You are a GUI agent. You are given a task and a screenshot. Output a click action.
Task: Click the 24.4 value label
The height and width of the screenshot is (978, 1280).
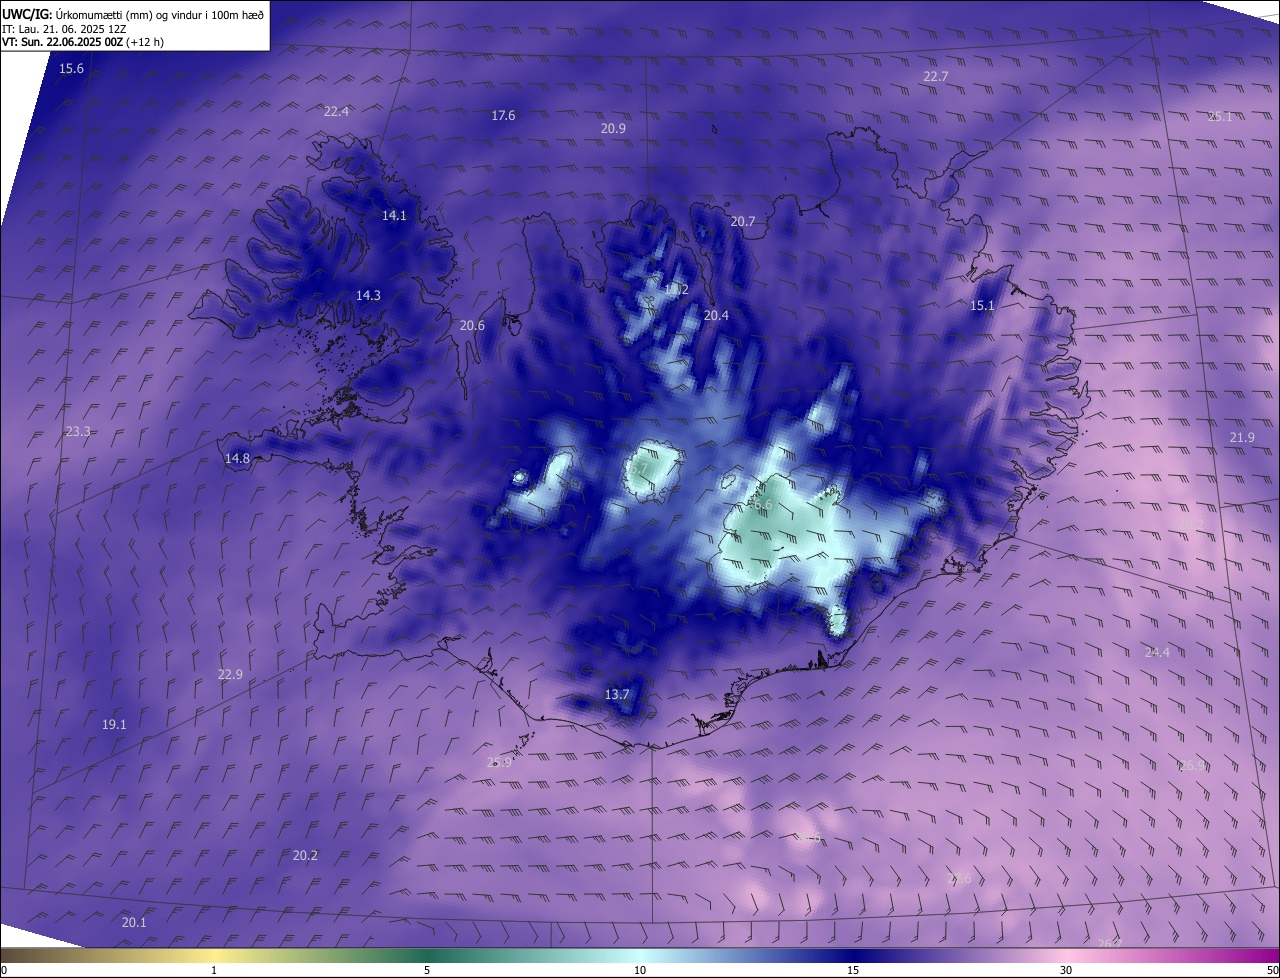(1157, 653)
